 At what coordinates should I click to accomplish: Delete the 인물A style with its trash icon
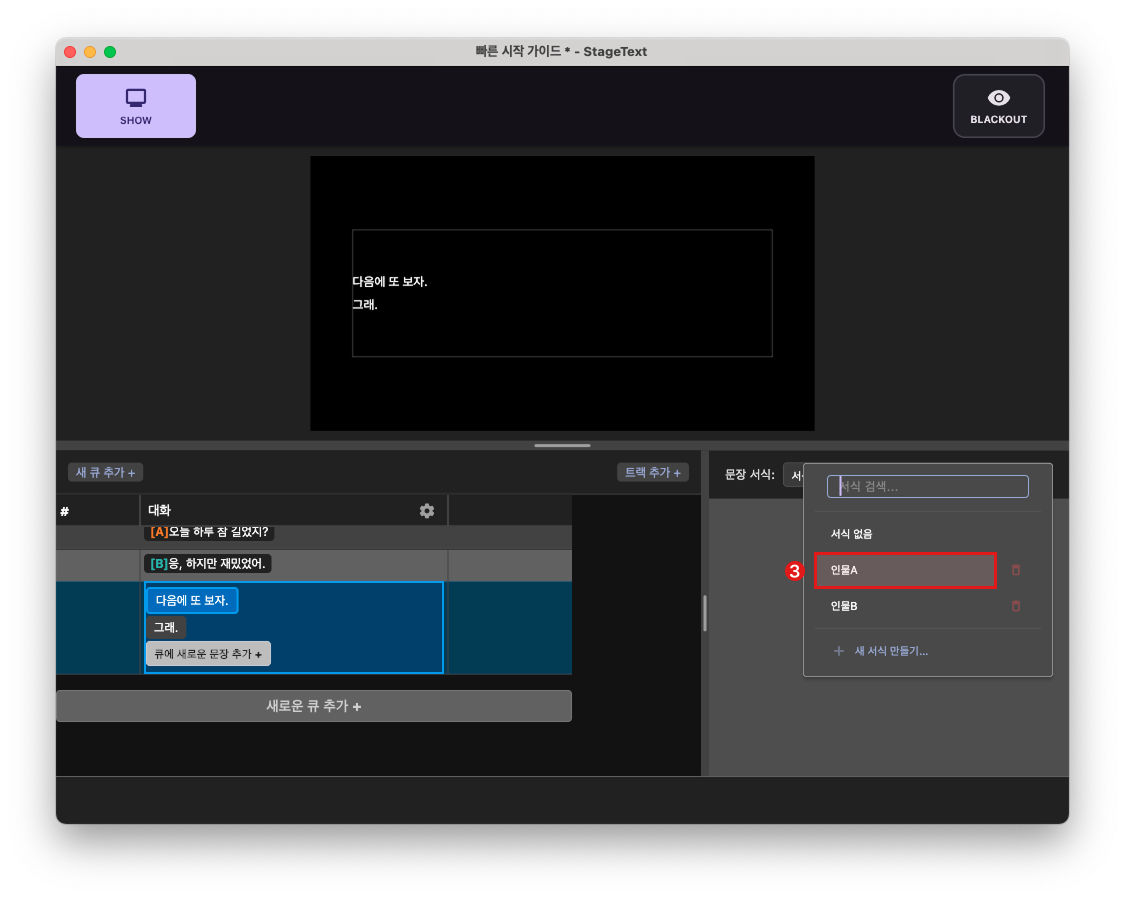point(1016,570)
